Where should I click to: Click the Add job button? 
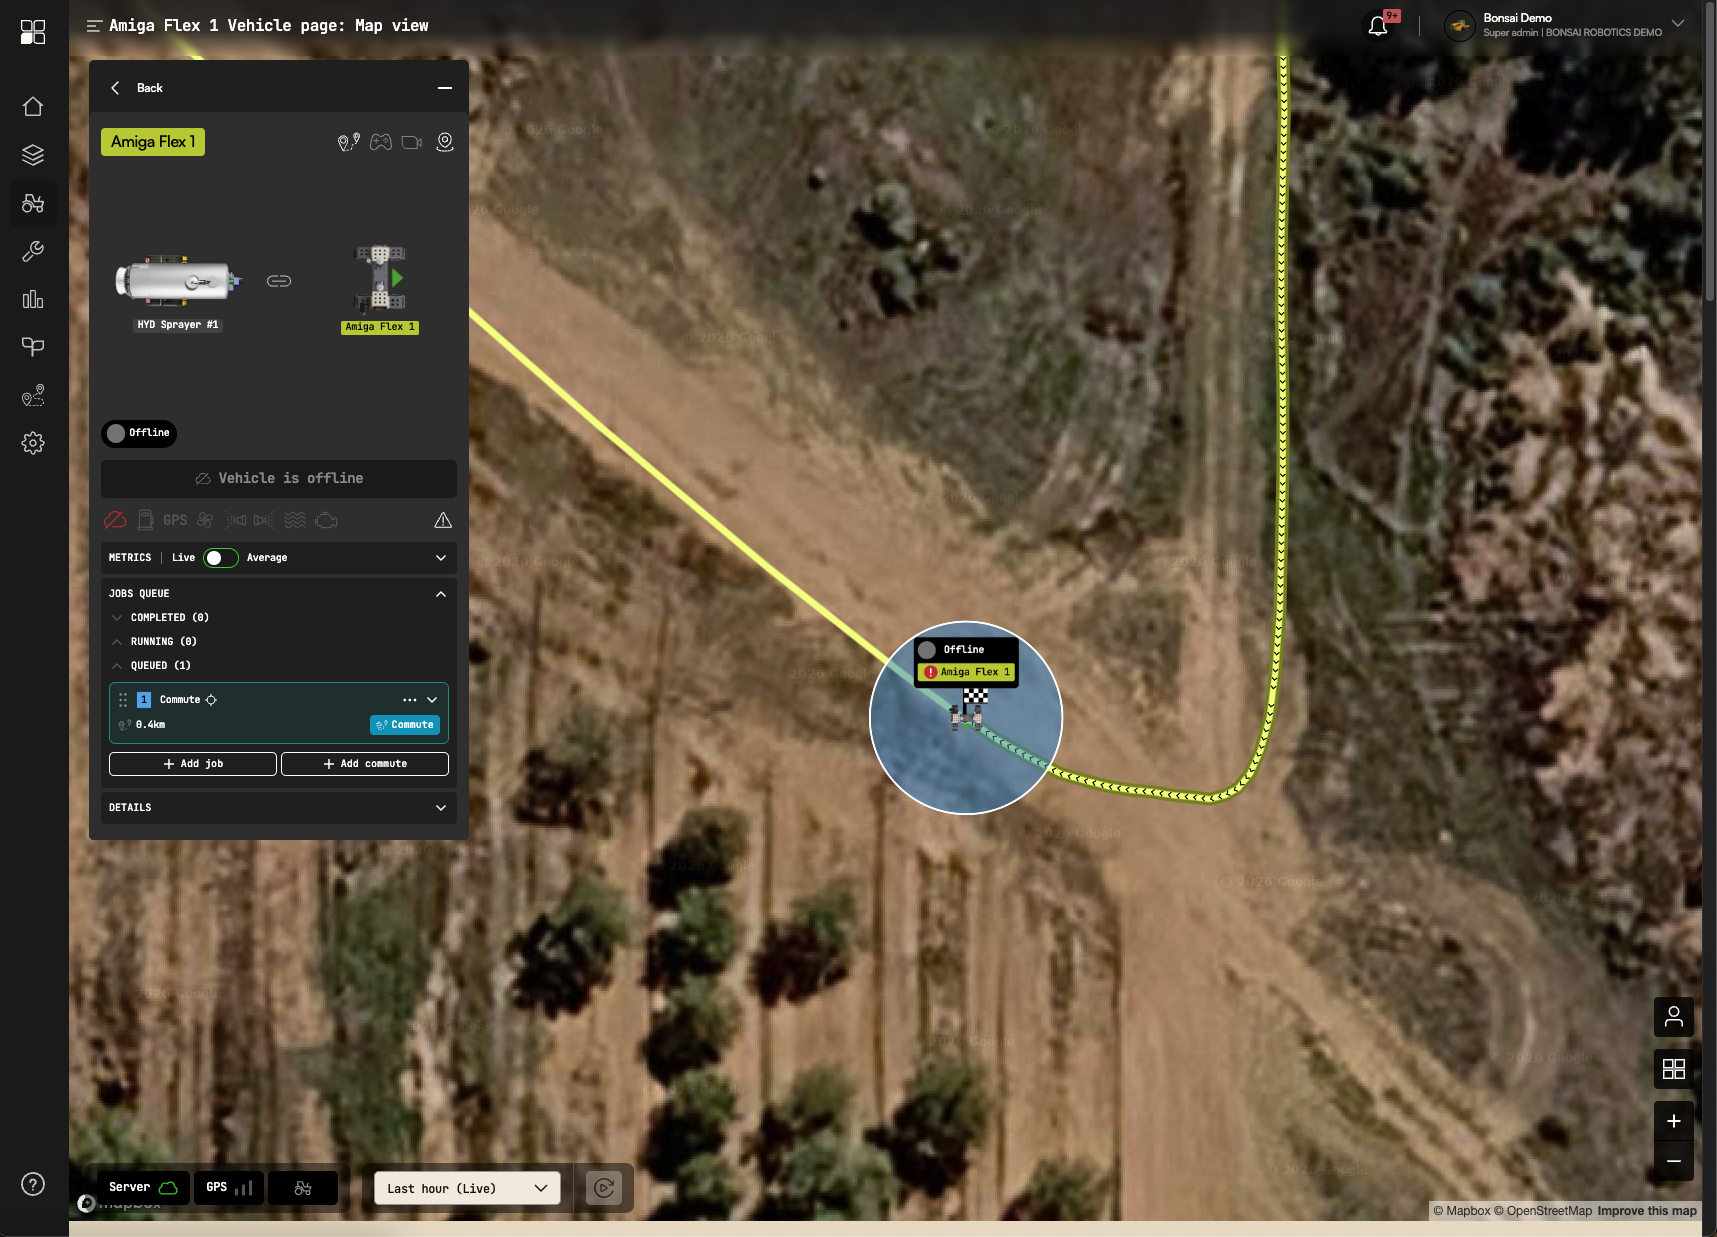(x=193, y=764)
